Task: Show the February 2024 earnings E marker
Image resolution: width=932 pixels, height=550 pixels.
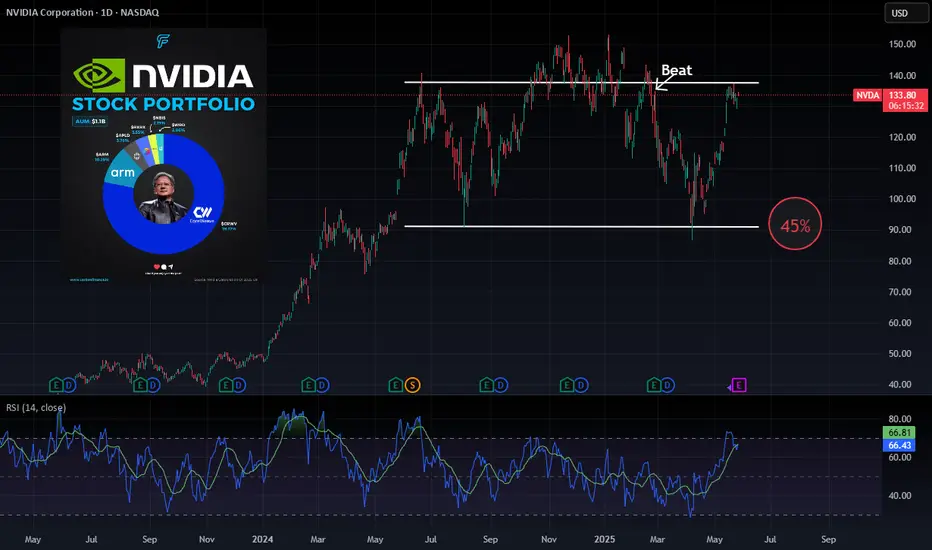Action: point(308,385)
